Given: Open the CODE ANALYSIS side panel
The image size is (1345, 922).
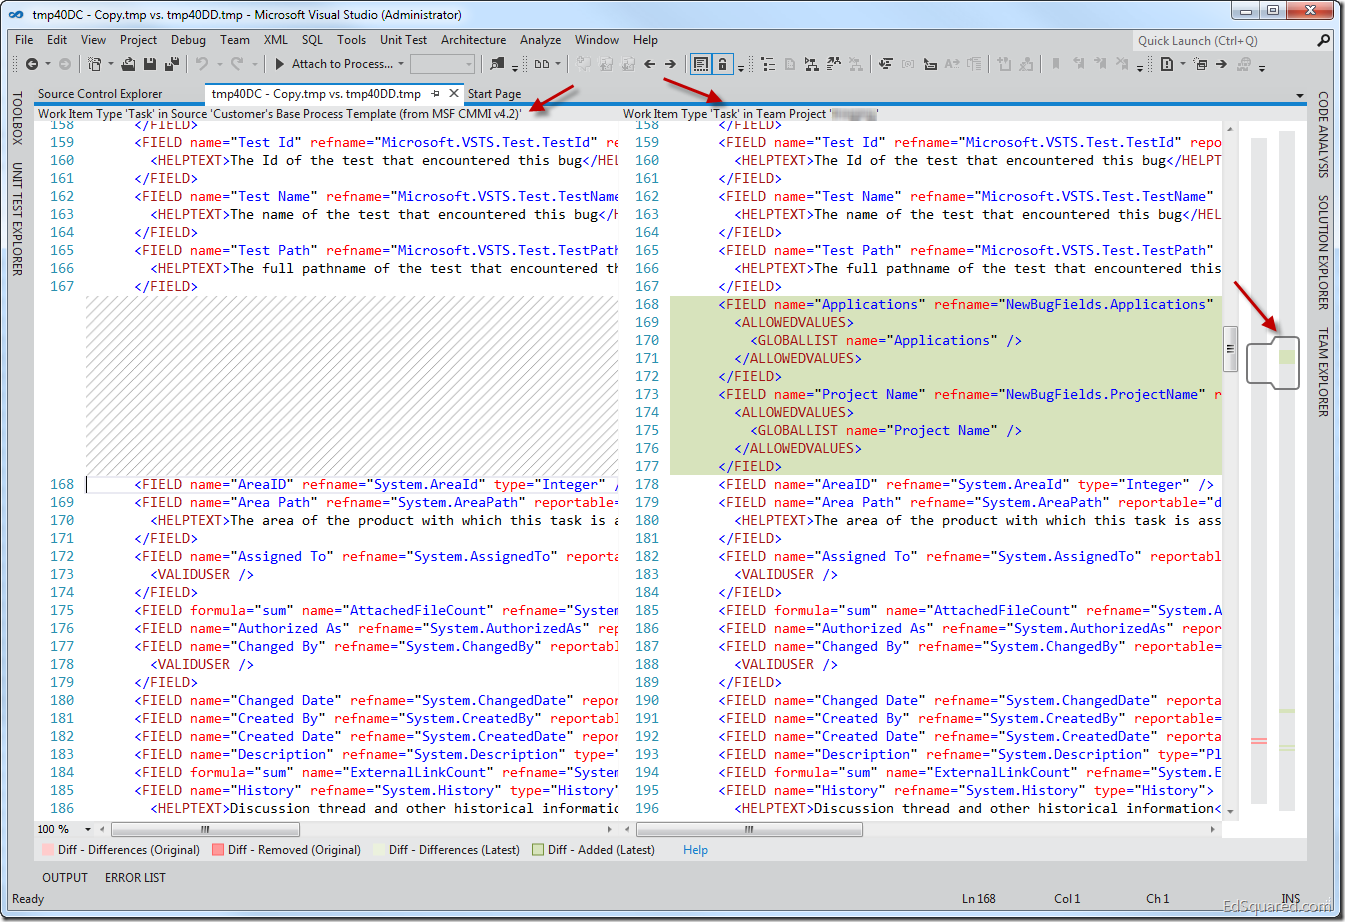Looking at the screenshot, I should pos(1323,135).
